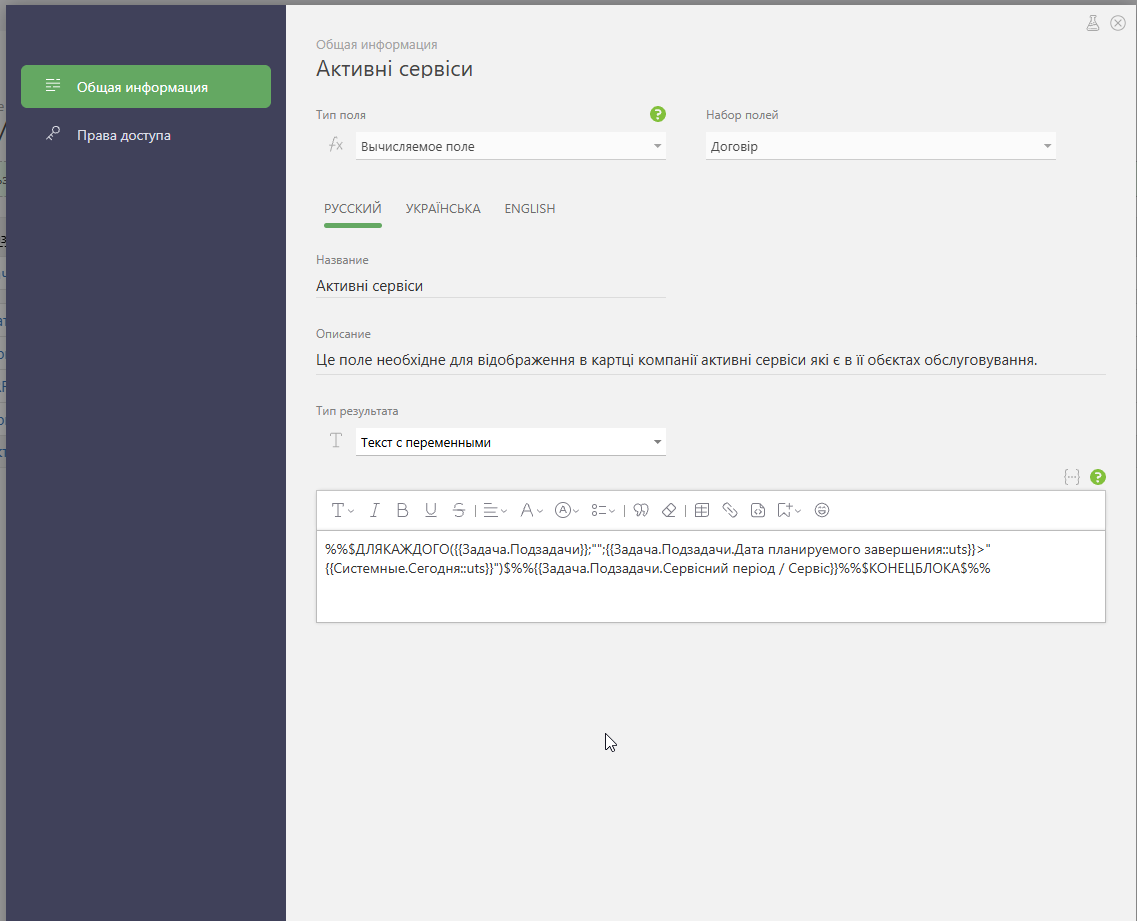Open the Тип поля dropdown
This screenshot has width=1137, height=921.
click(x=510, y=146)
